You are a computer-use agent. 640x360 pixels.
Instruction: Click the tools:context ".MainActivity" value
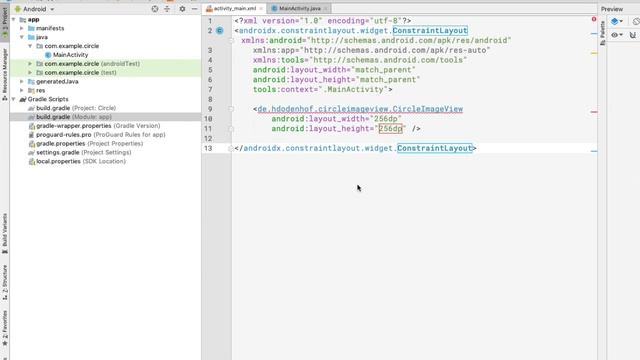(x=353, y=89)
